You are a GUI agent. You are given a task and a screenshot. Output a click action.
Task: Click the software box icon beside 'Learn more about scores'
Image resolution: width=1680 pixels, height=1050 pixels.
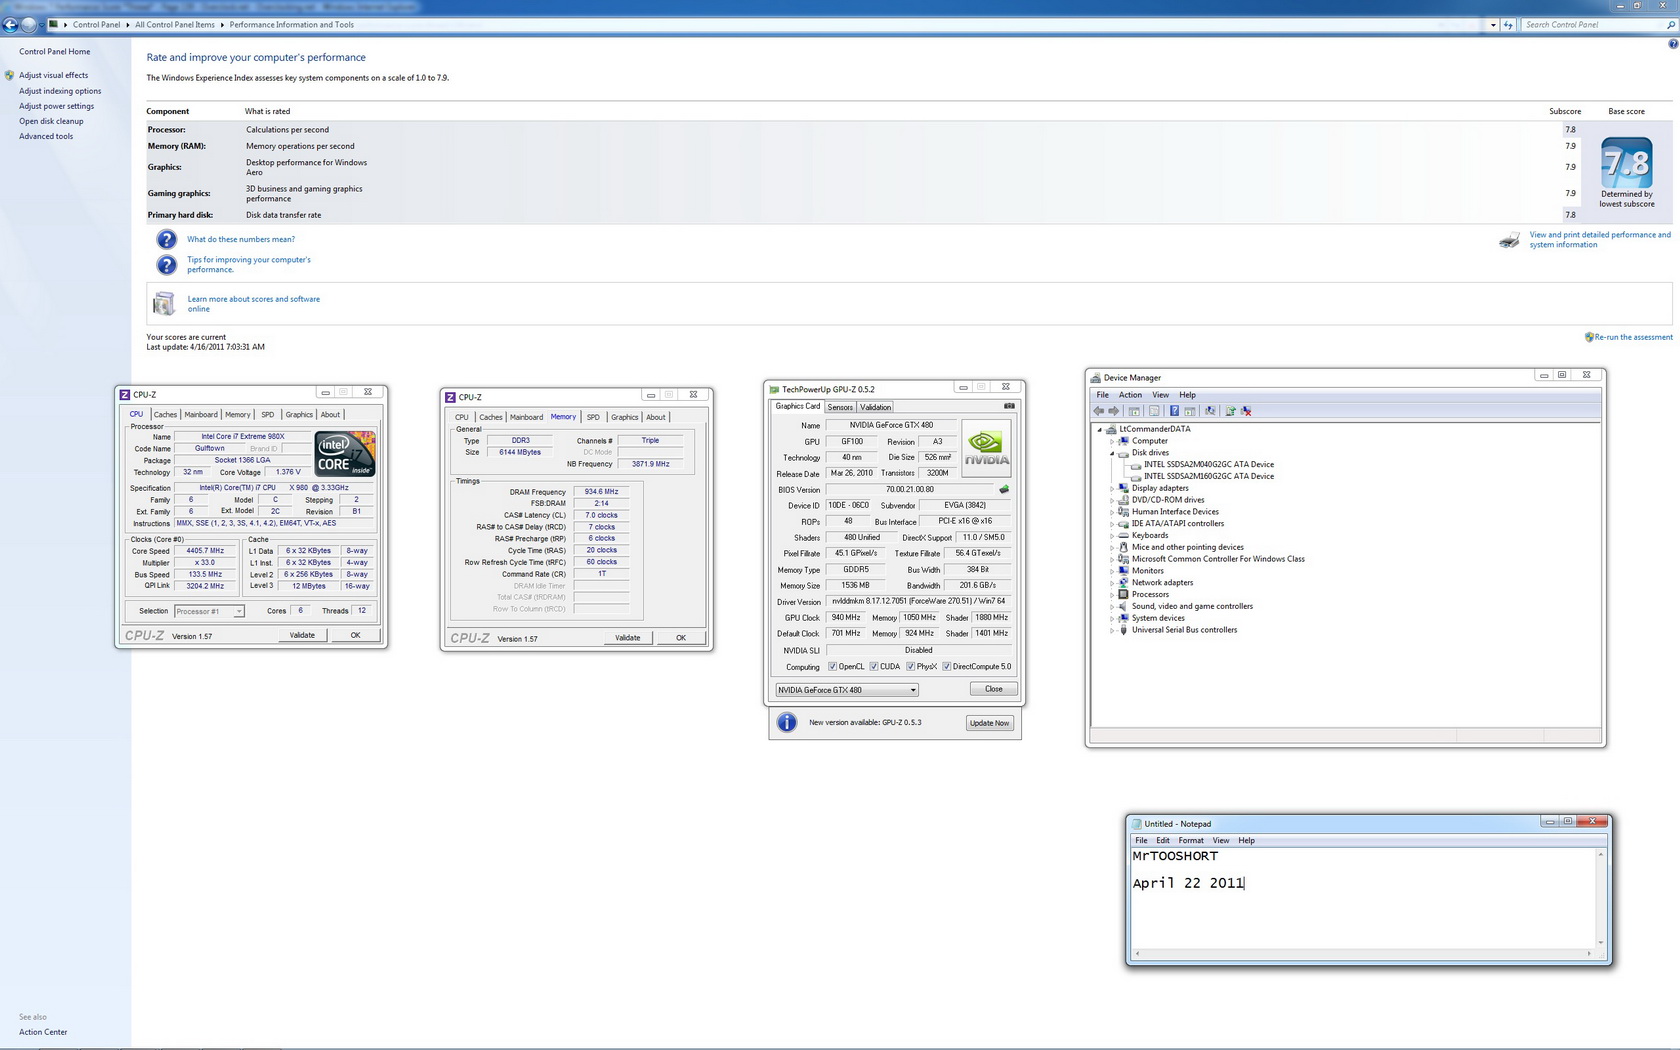pos(163,303)
